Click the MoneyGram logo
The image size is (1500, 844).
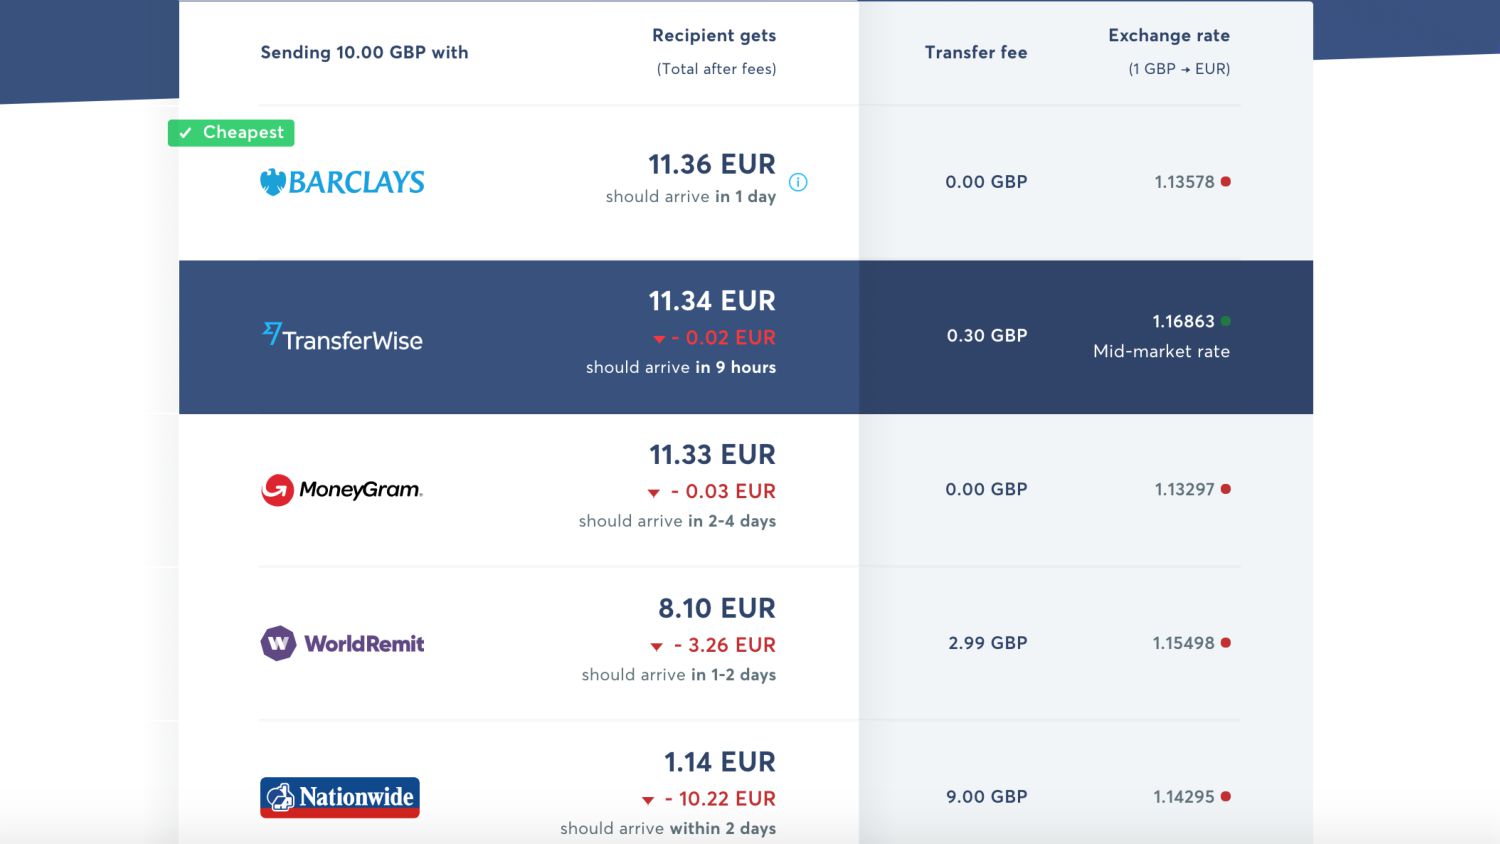point(342,490)
